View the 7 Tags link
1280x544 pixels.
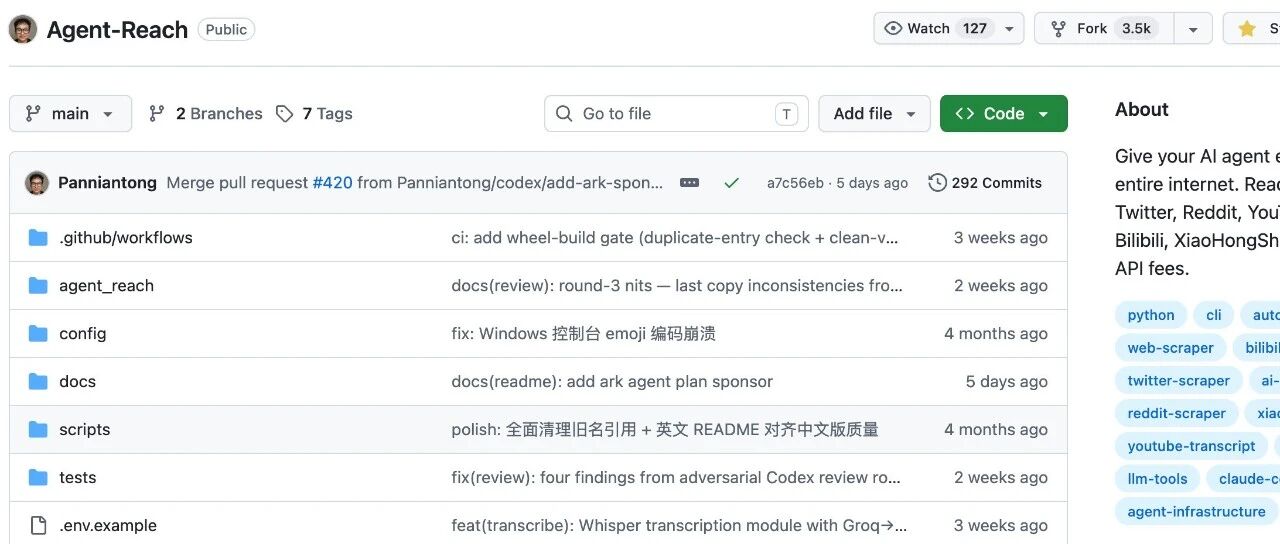pos(314,113)
